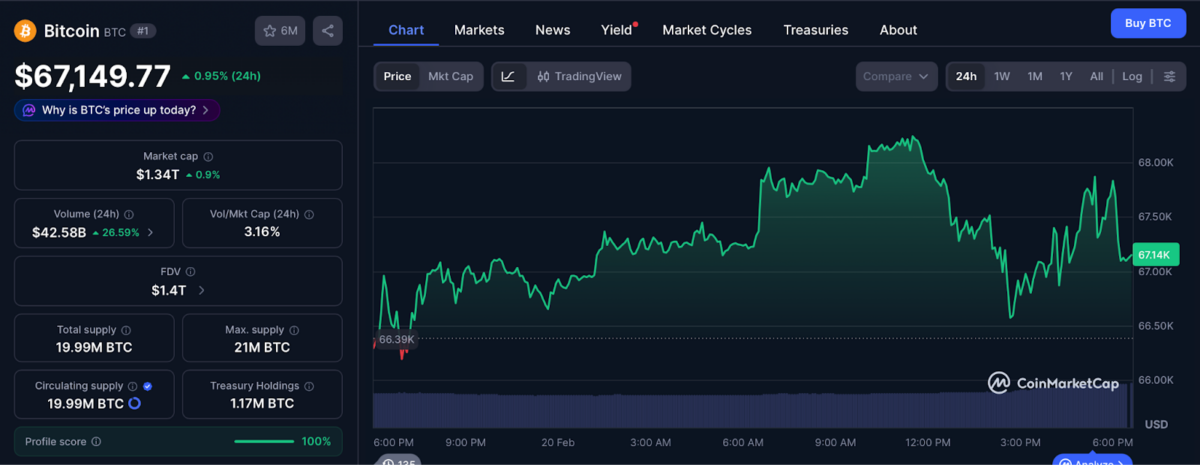
Task: Click the $42.58B volume value
Action: point(59,232)
